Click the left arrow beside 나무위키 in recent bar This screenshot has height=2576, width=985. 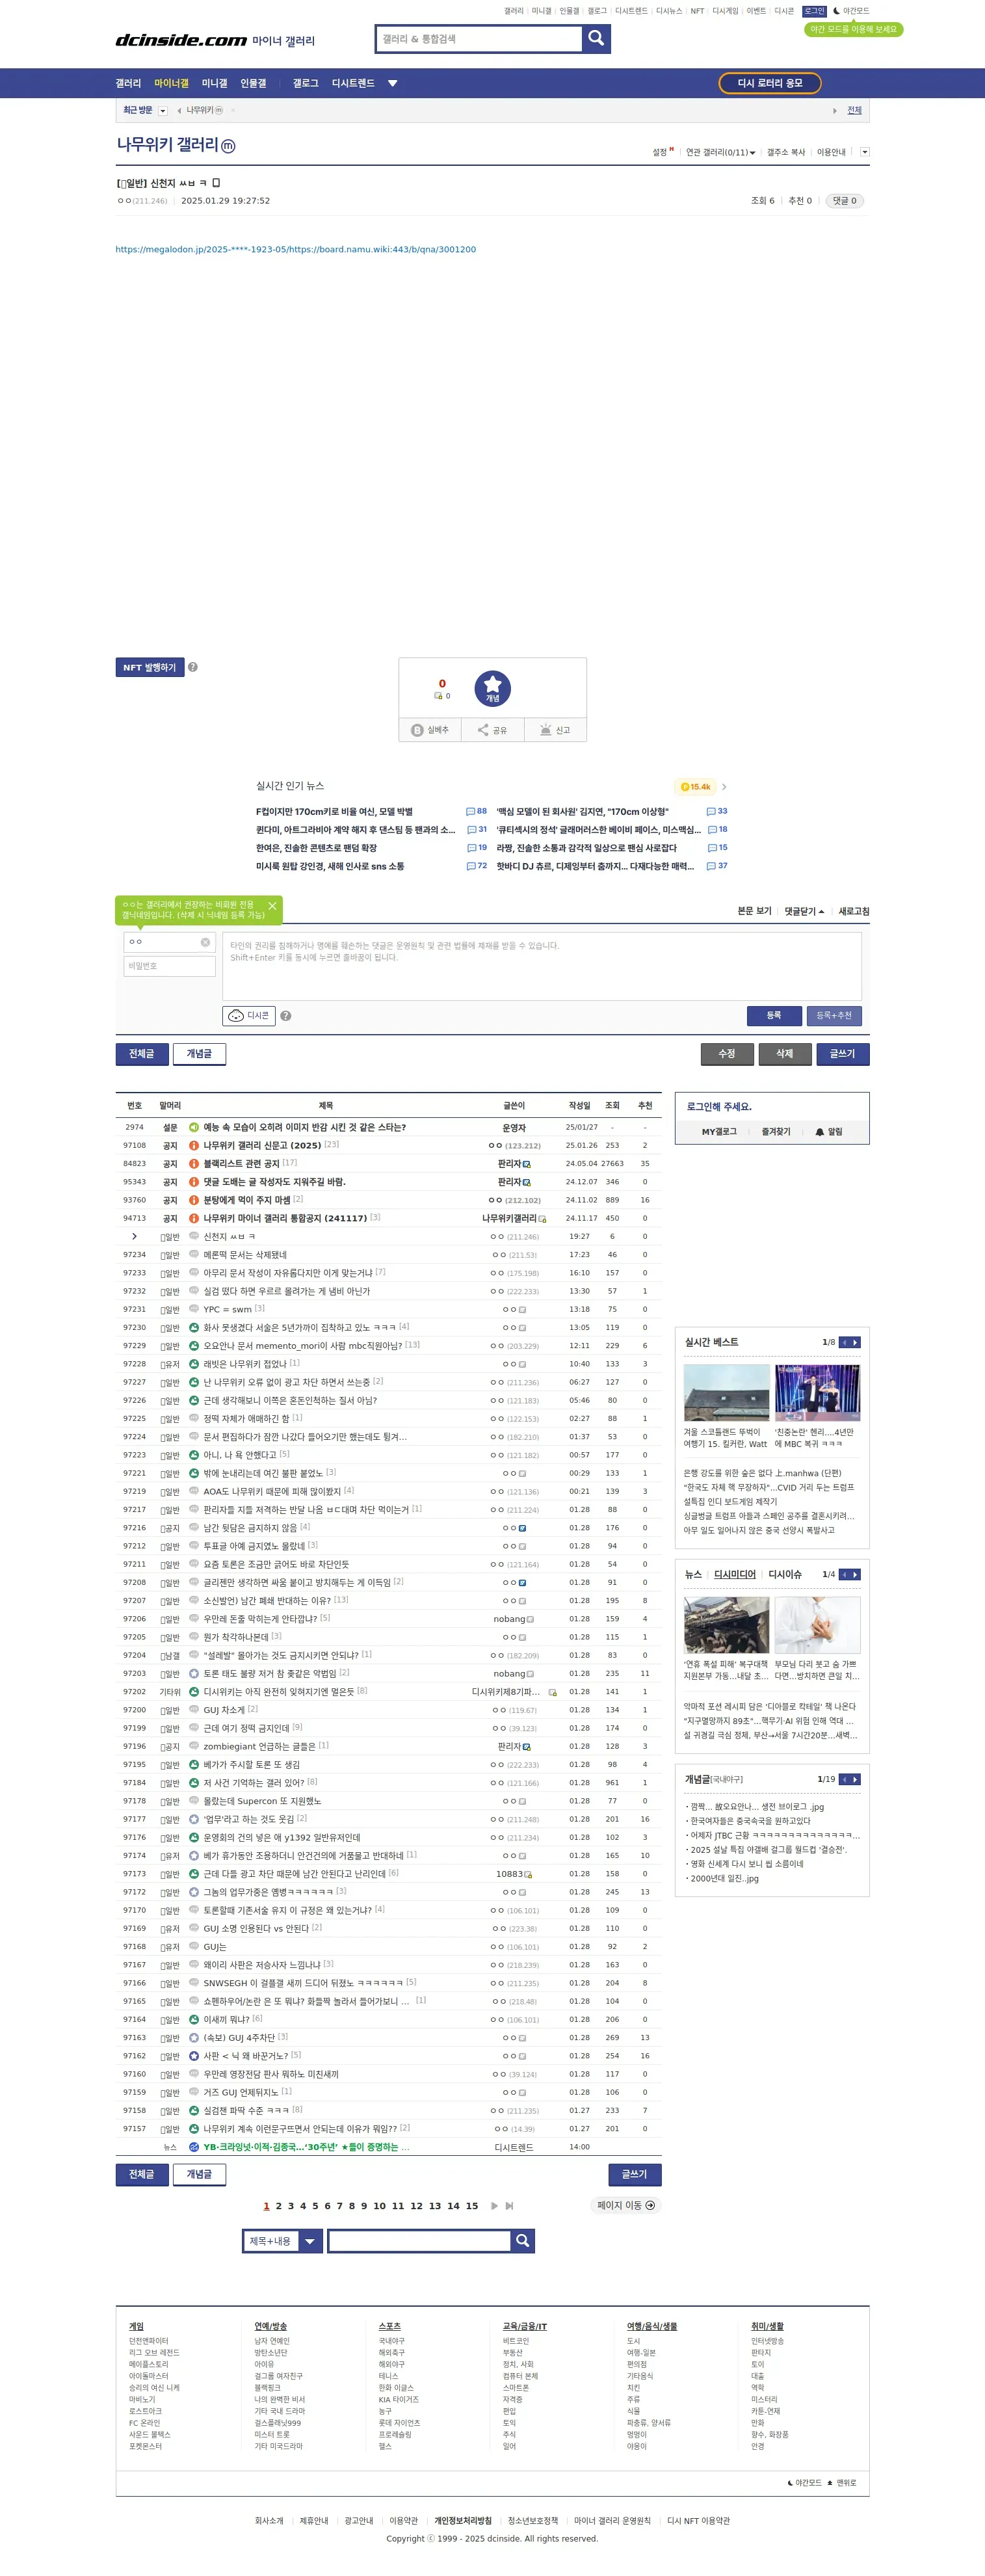pyautogui.click(x=179, y=110)
